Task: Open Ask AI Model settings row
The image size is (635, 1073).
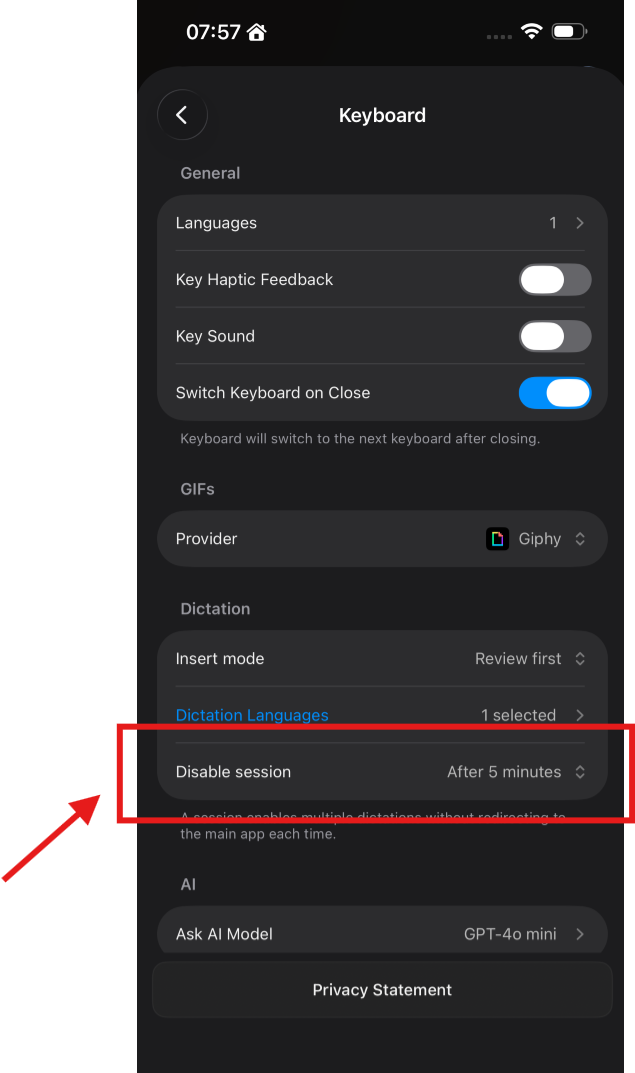Action: [x=383, y=934]
